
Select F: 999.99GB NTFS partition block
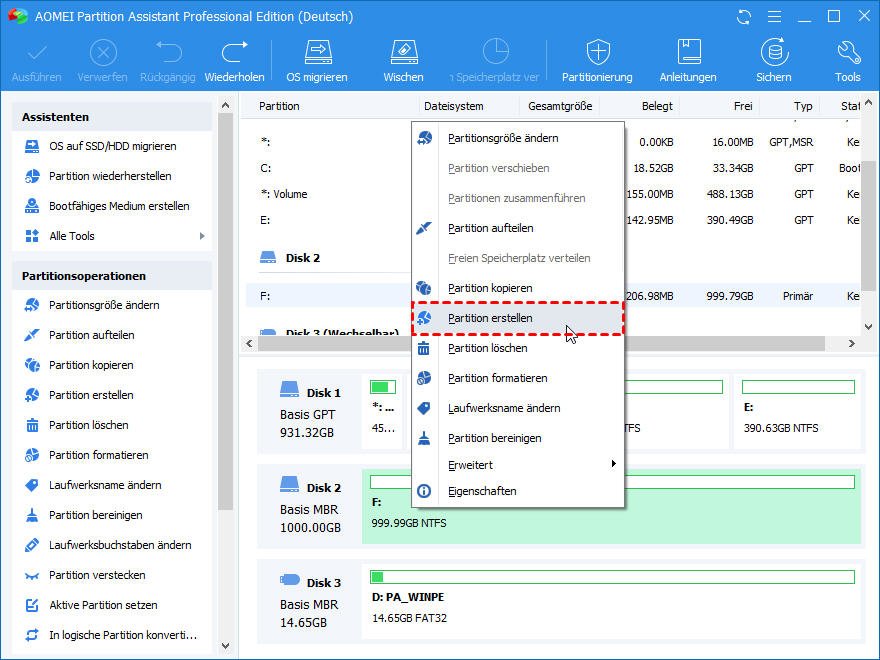point(611,506)
